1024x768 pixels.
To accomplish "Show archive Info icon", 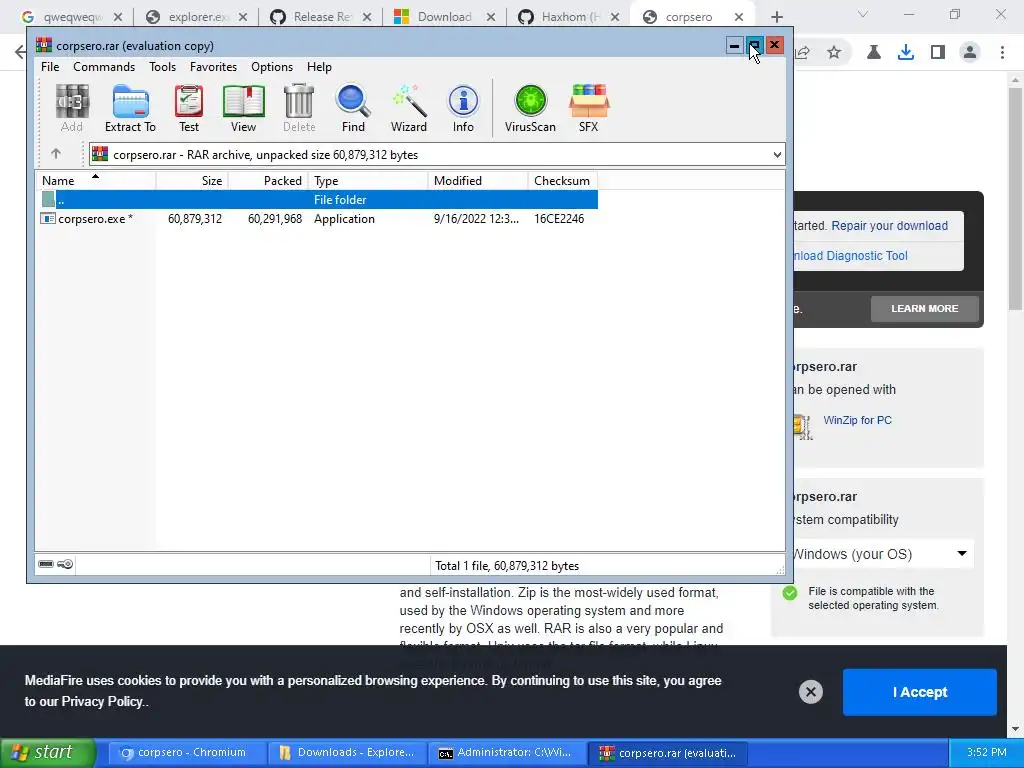I will click(463, 108).
